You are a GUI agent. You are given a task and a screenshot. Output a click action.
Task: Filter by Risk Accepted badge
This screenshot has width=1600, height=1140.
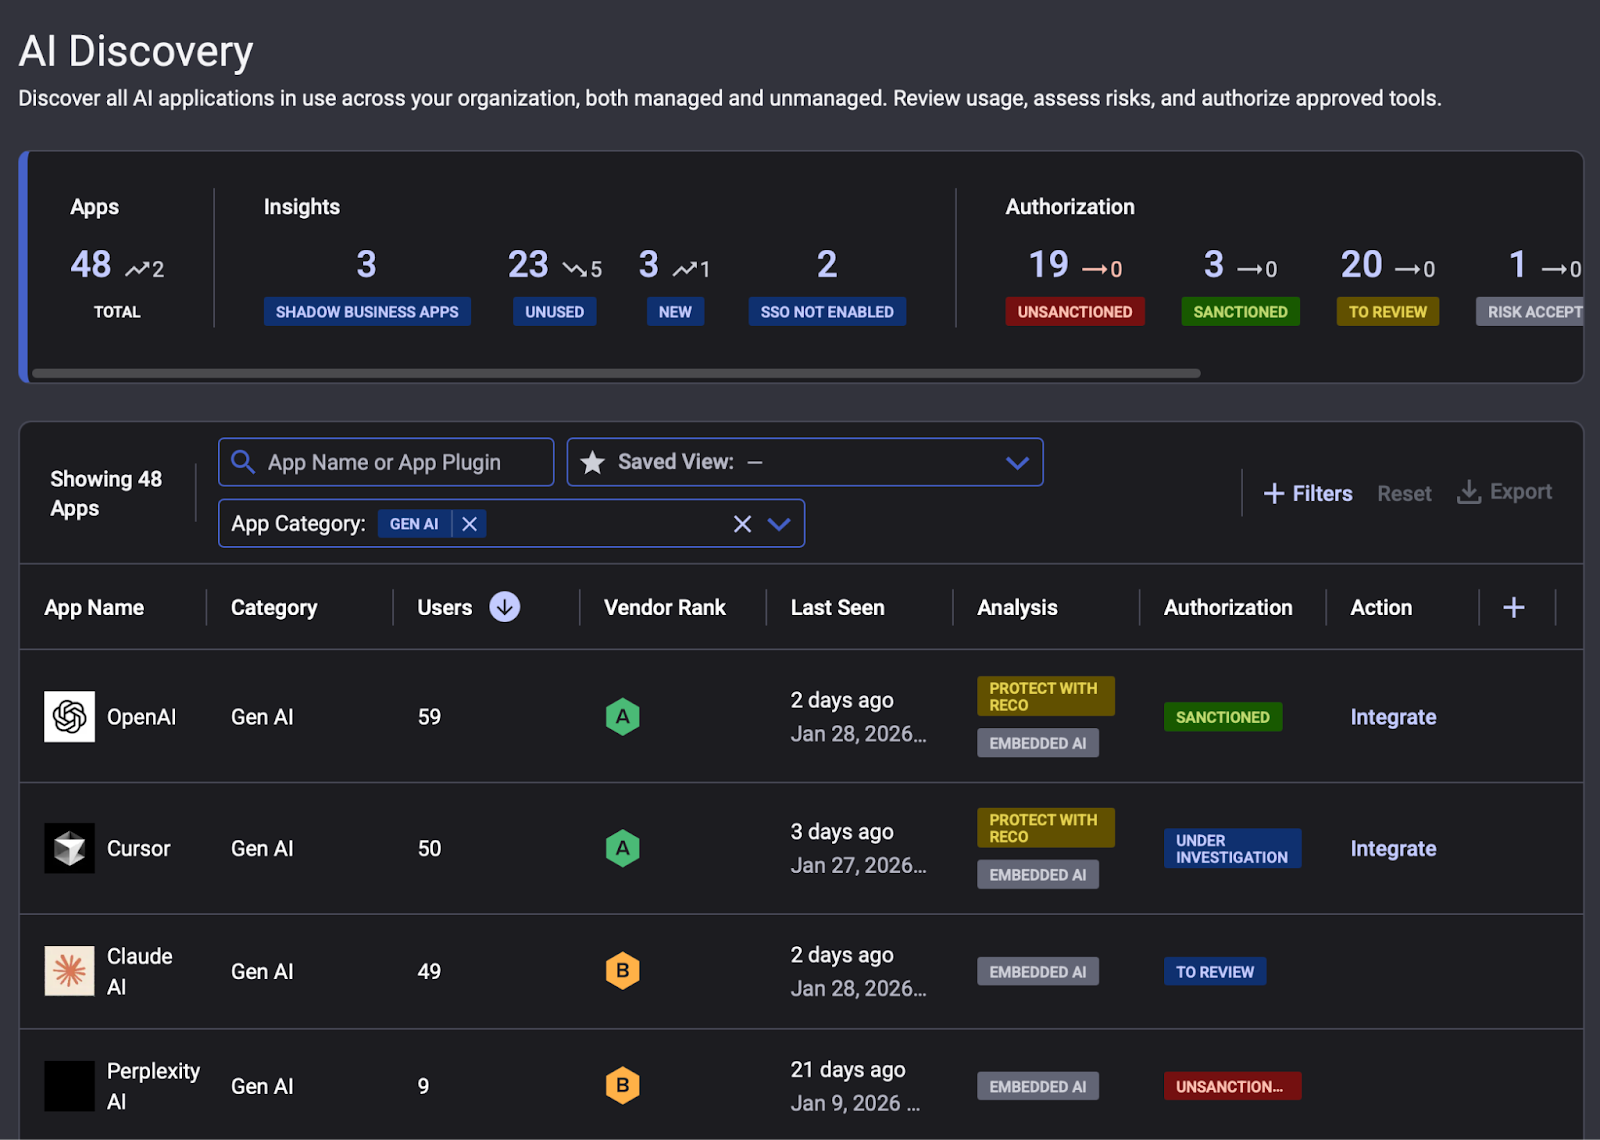click(x=1530, y=312)
